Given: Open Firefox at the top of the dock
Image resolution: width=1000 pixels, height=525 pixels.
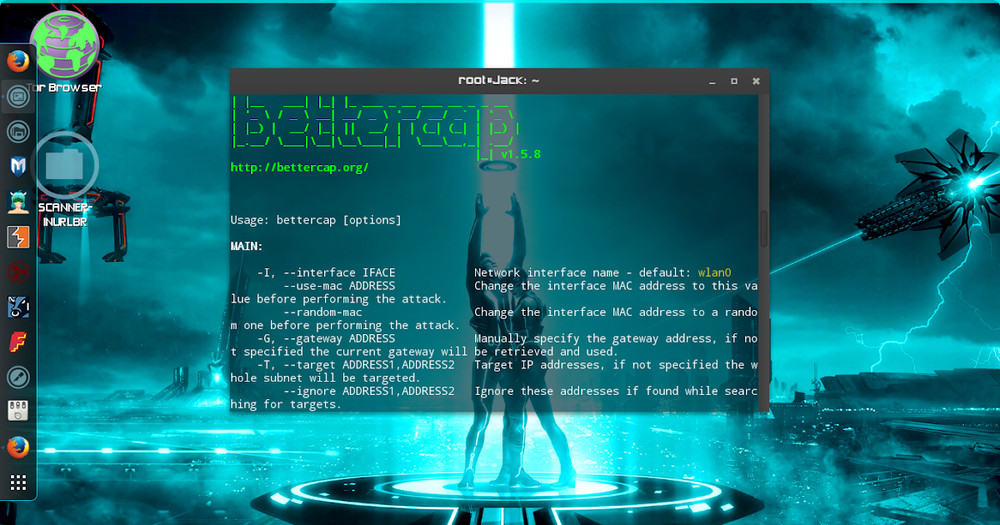Looking at the screenshot, I should pos(18,62).
